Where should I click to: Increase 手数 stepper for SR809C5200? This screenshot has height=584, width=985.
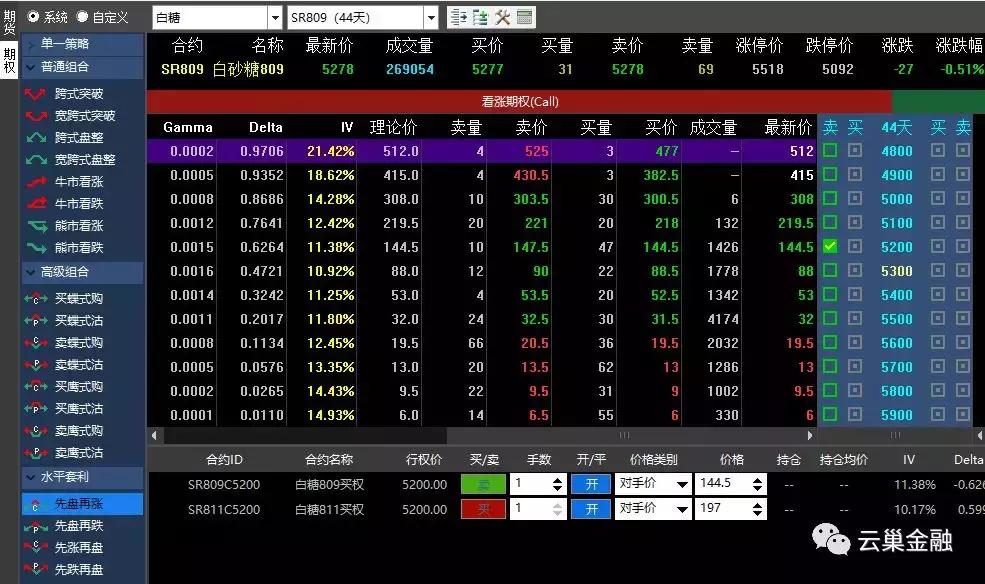coord(557,479)
